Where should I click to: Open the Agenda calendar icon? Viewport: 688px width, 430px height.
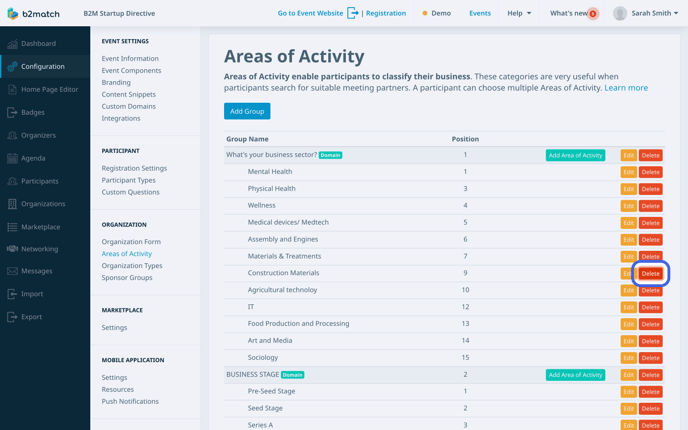(12, 158)
